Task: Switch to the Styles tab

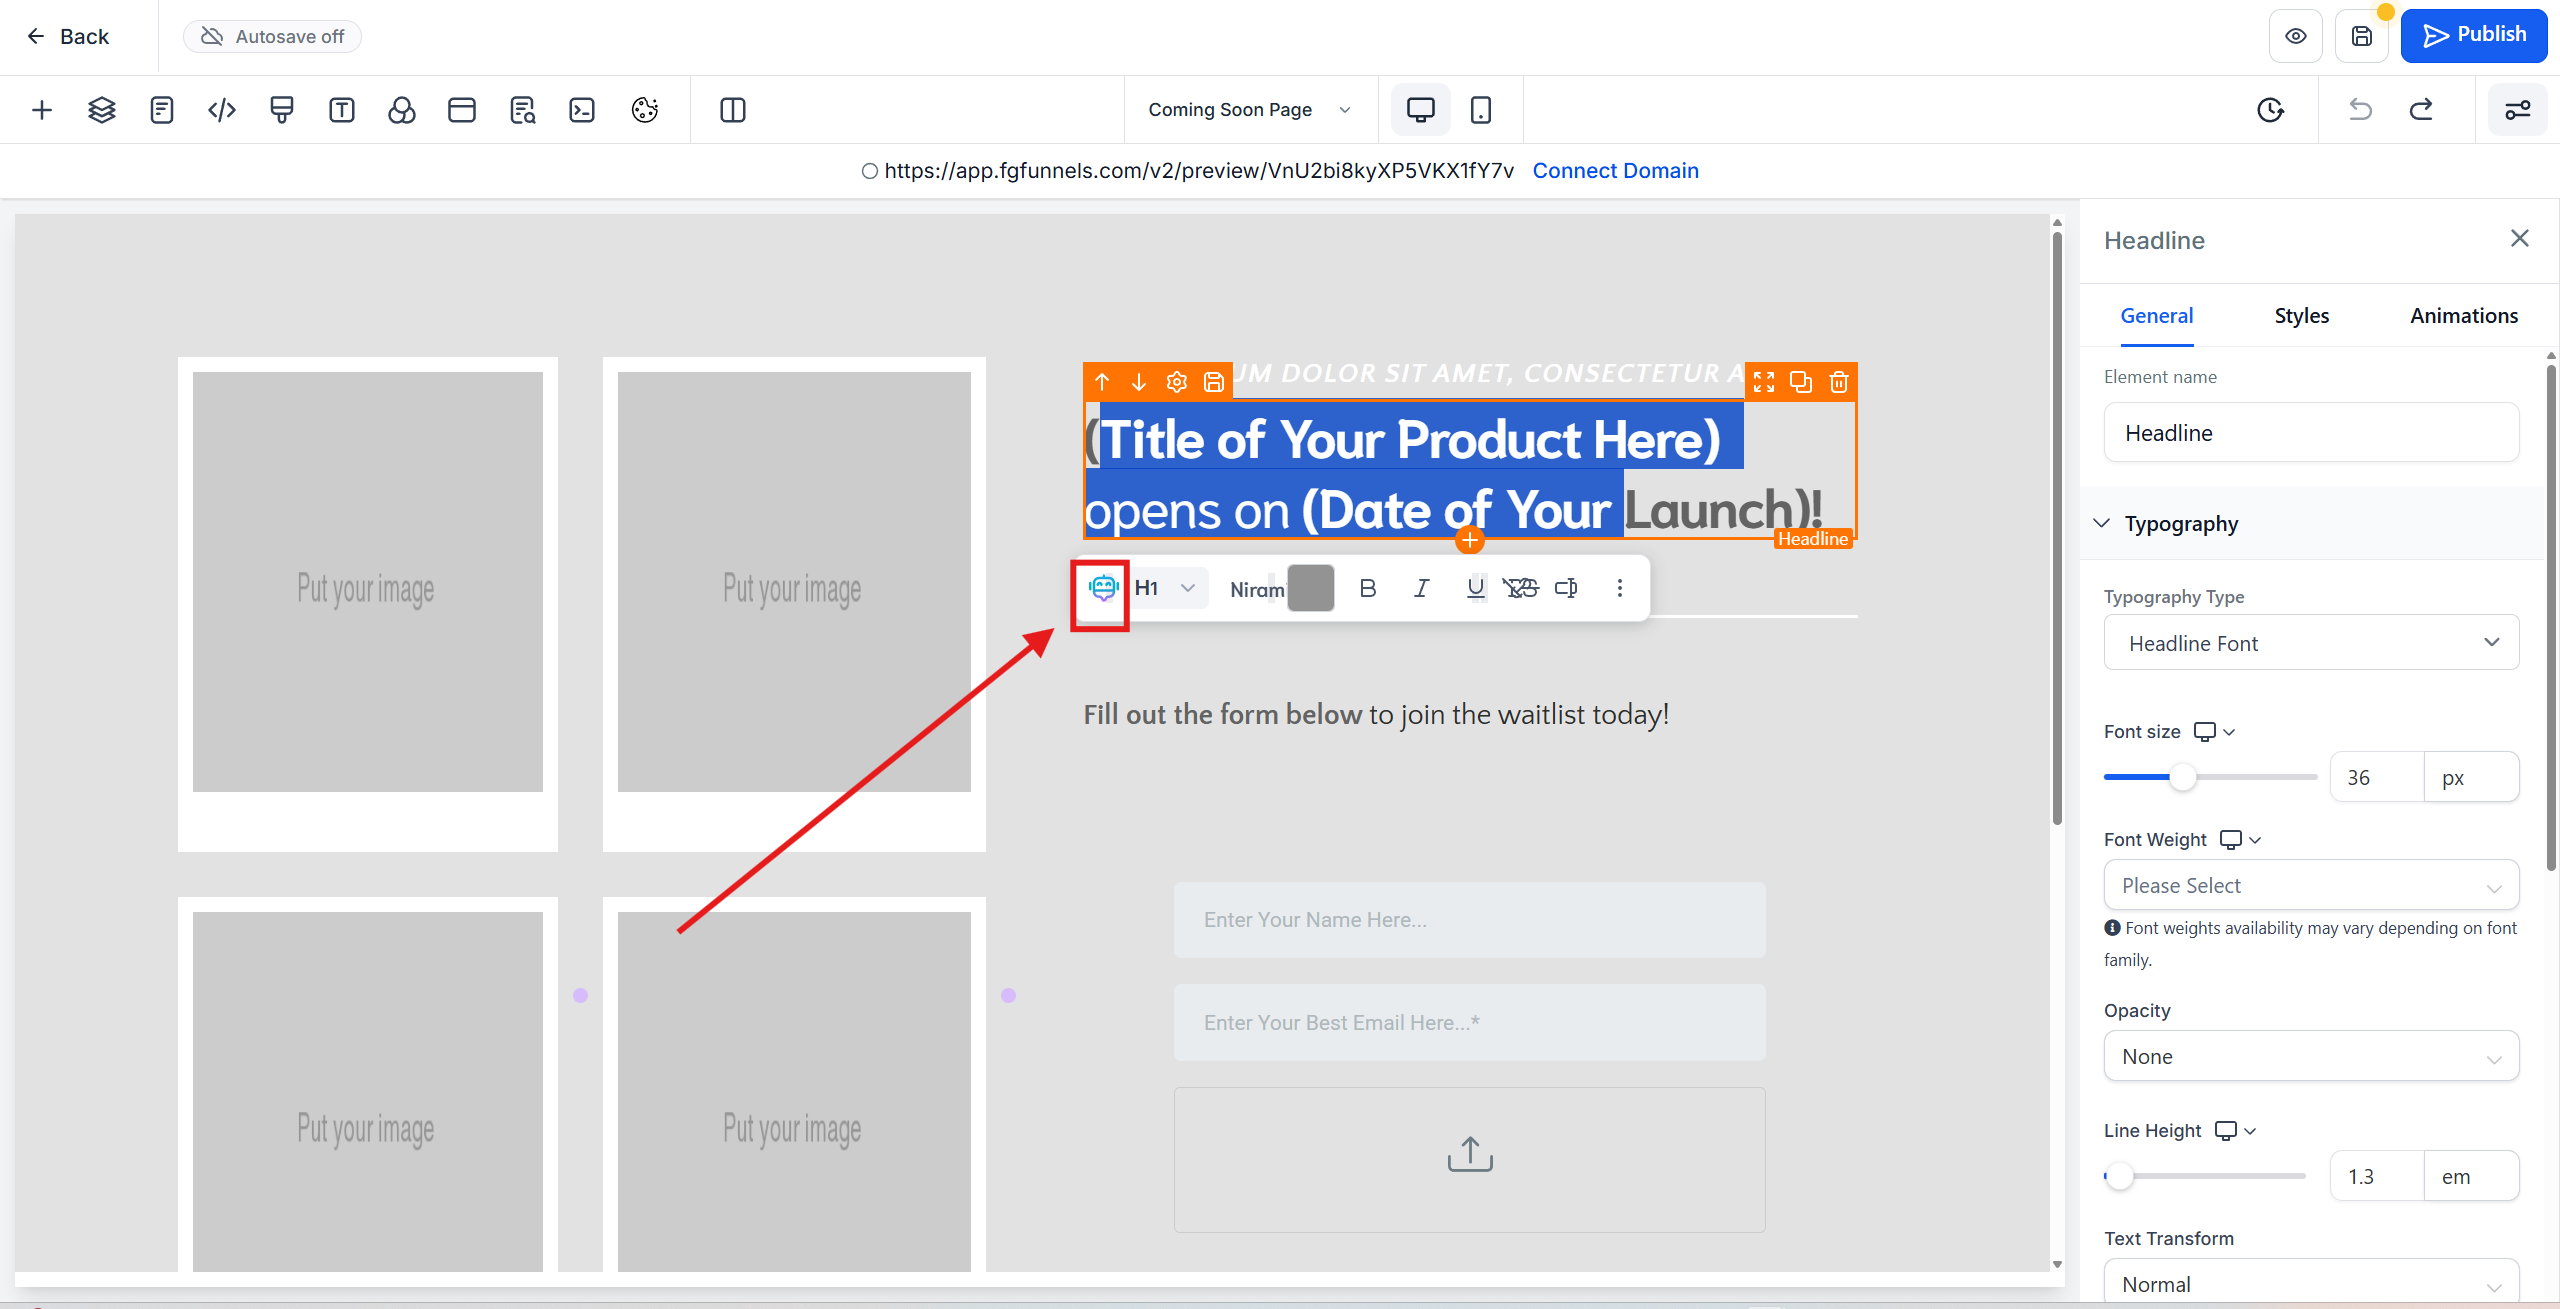Action: 2301,316
